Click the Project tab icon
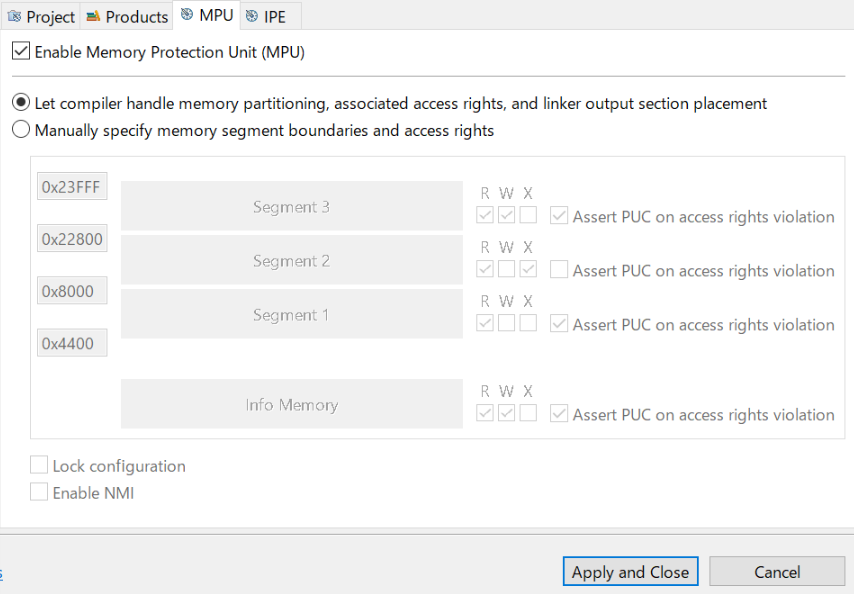The height and width of the screenshot is (594, 854). 14,16
